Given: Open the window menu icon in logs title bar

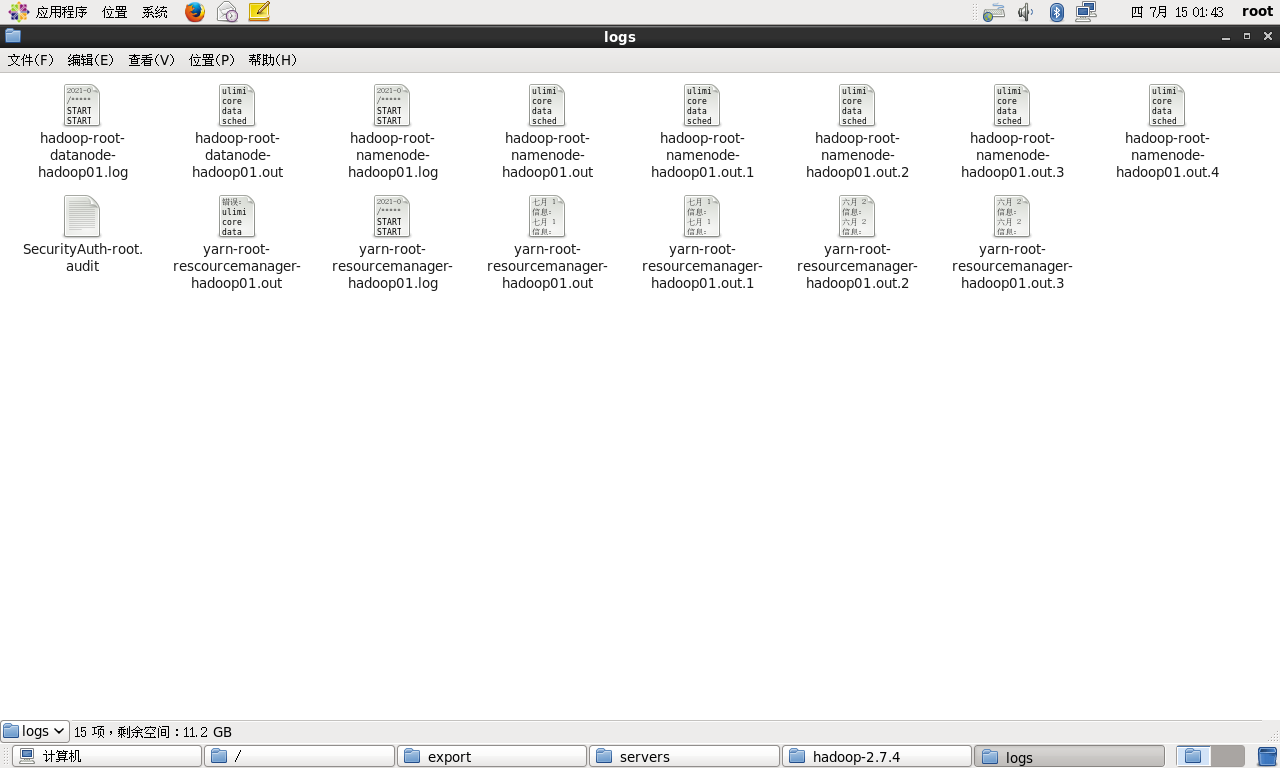Looking at the screenshot, I should pos(13,36).
